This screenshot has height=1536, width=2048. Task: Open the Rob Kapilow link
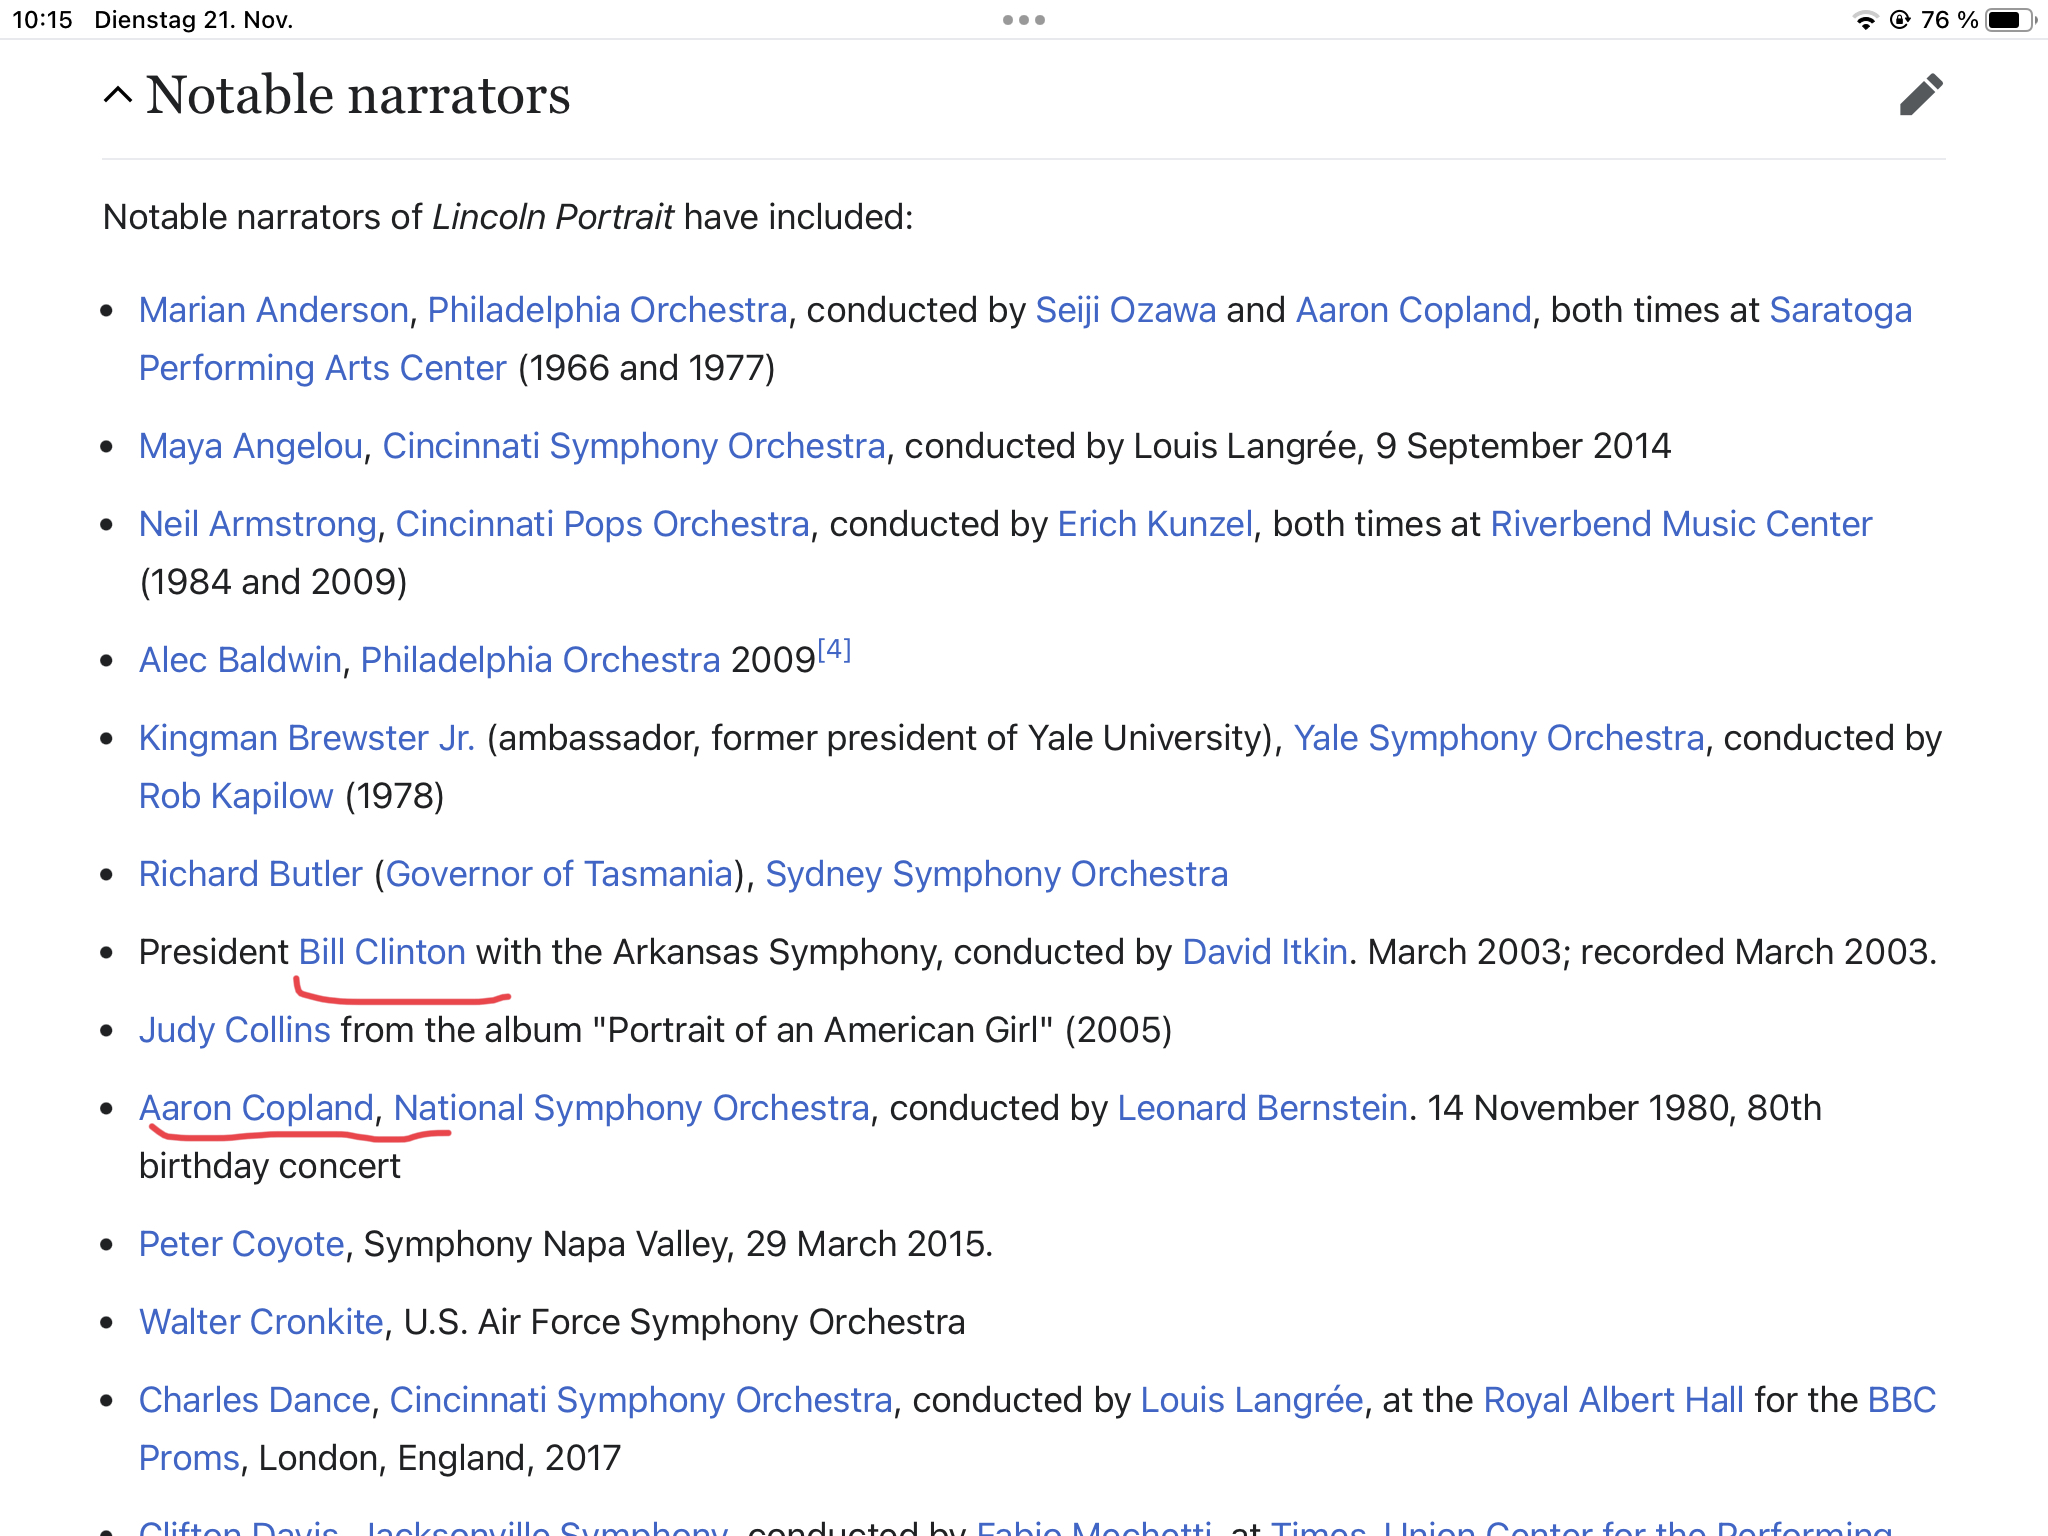click(236, 796)
